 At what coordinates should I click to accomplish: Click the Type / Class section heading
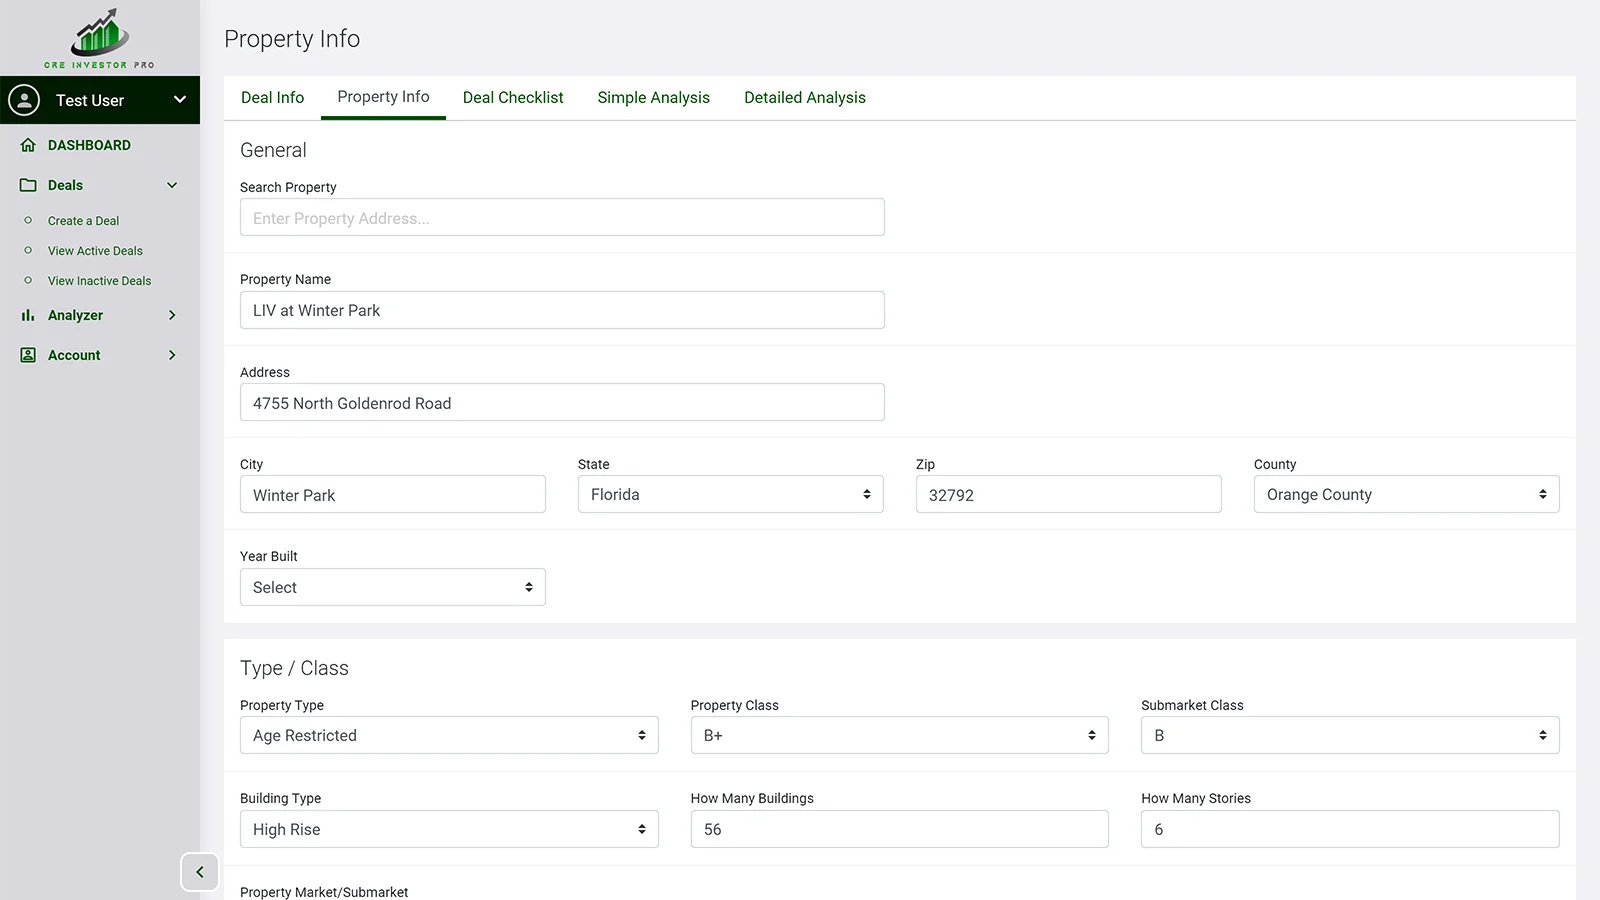(294, 668)
